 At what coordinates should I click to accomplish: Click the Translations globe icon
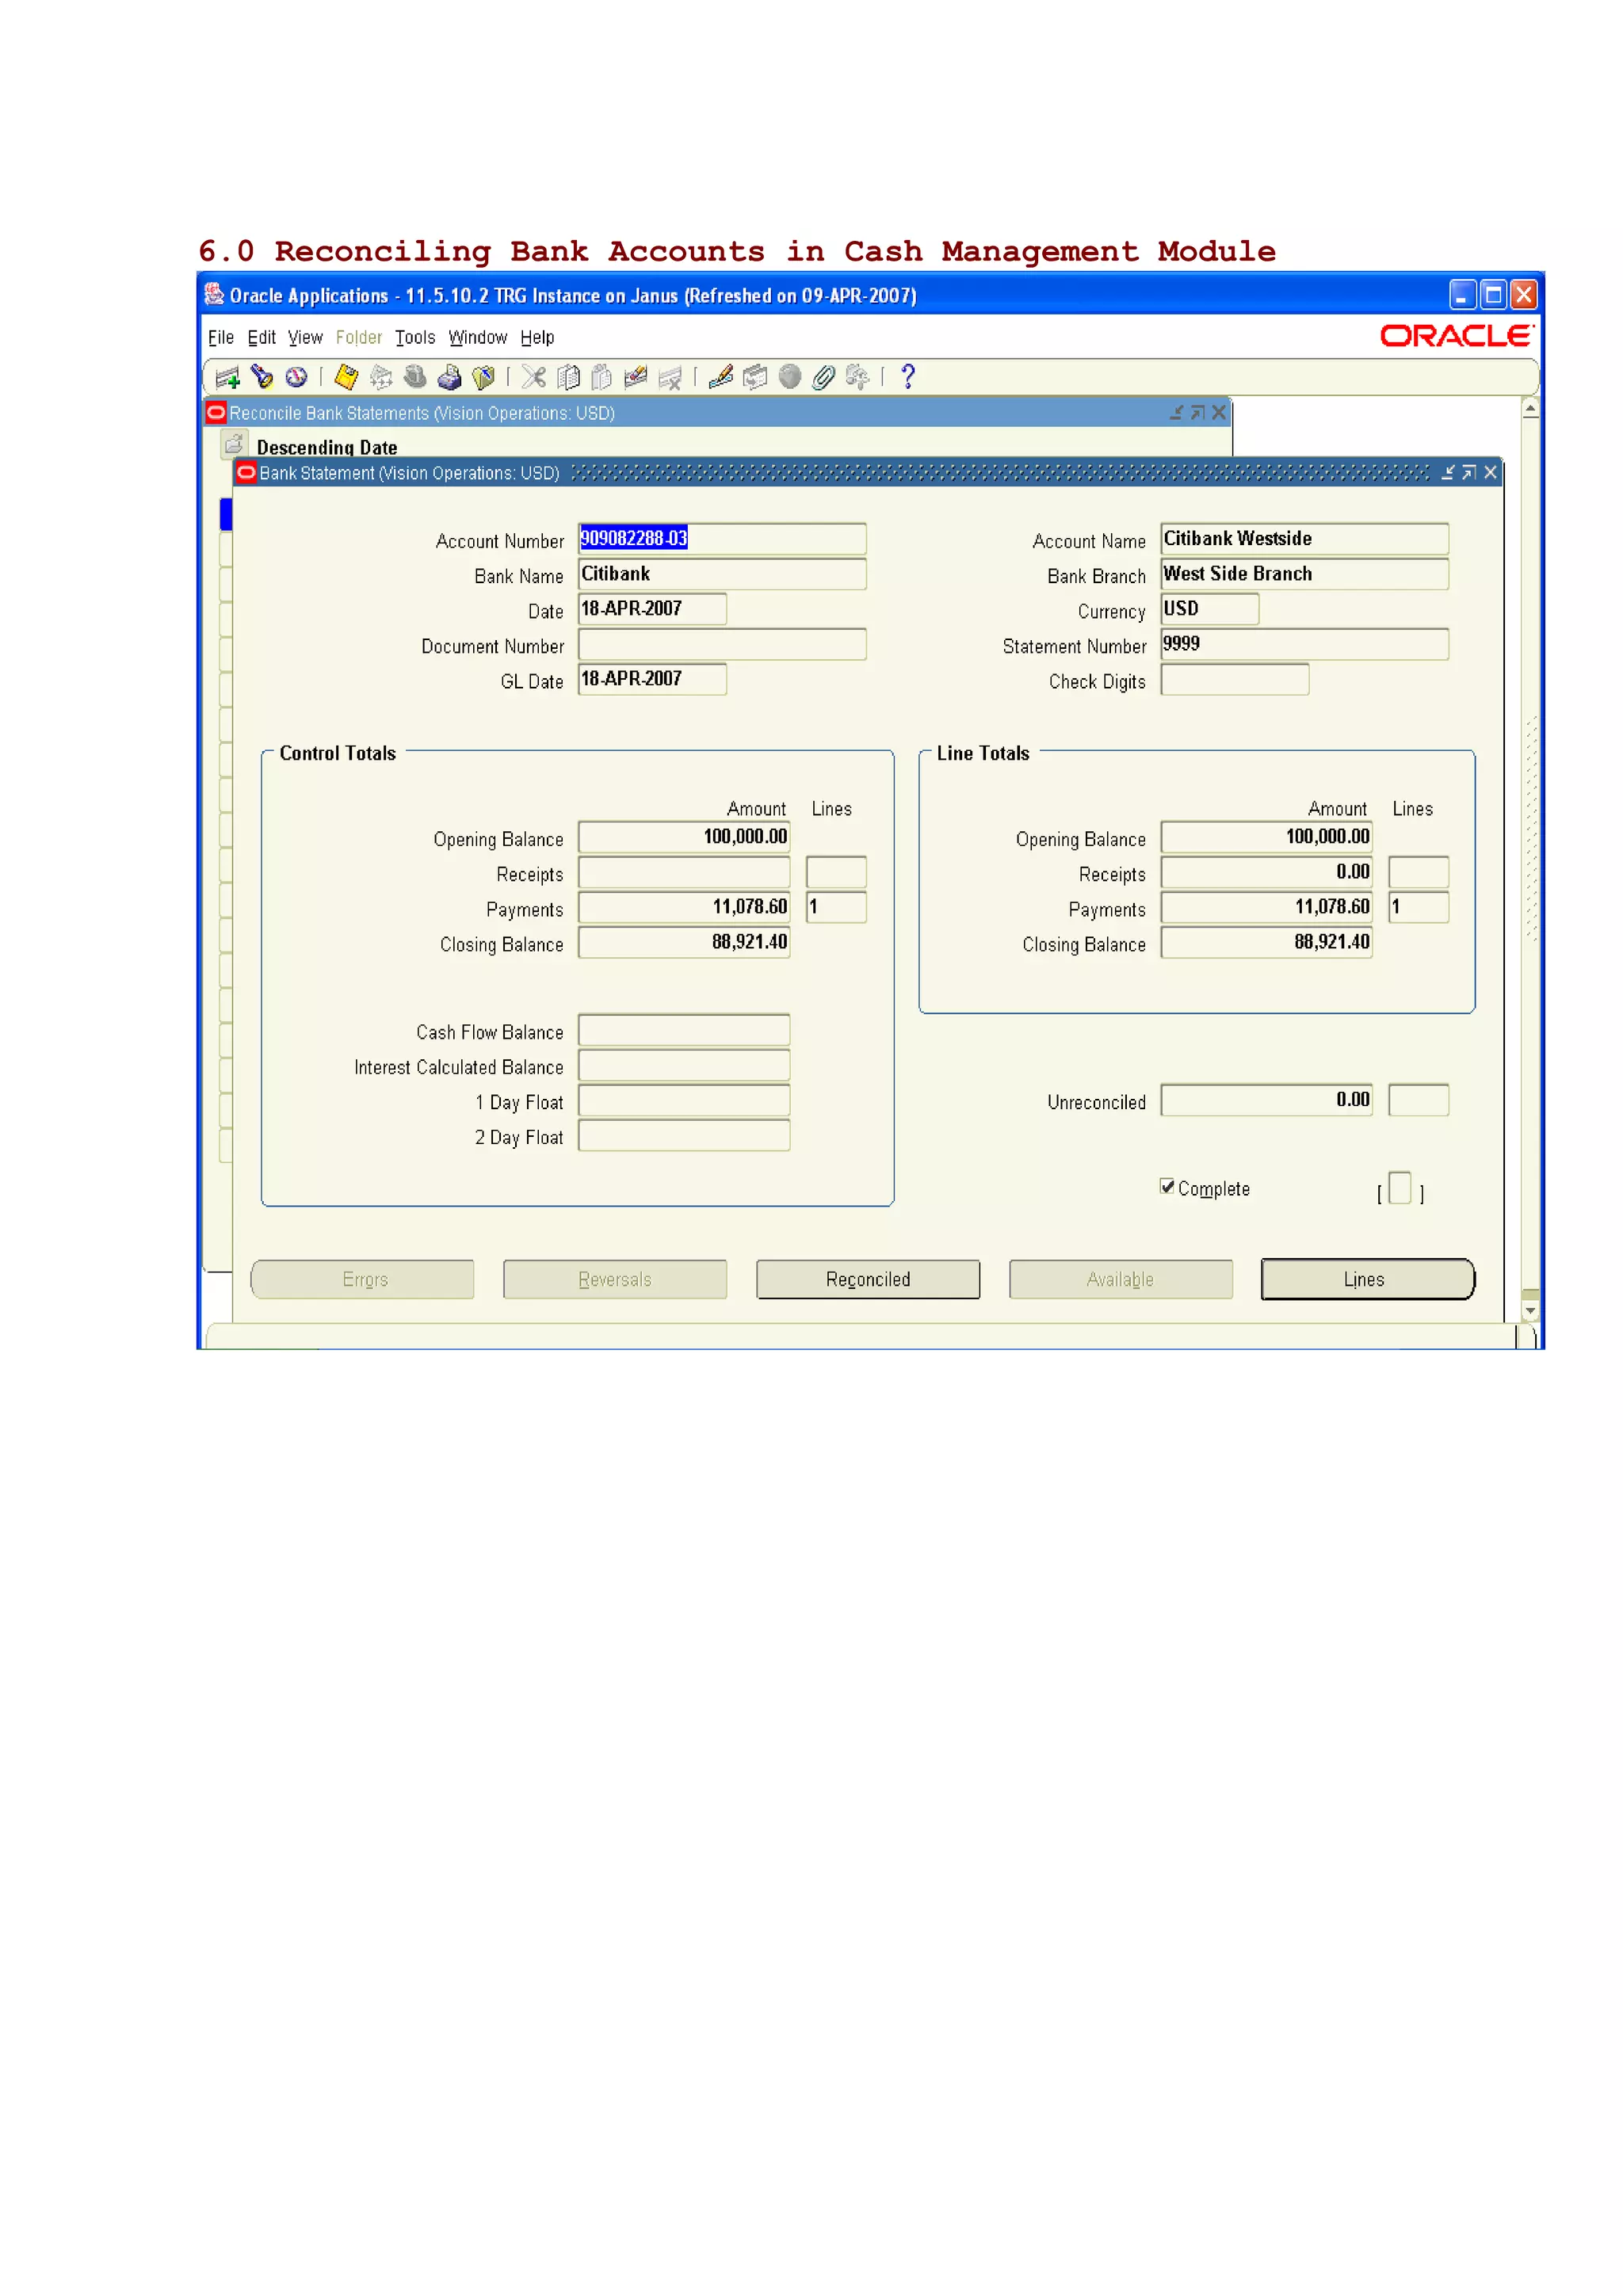pyautogui.click(x=790, y=377)
